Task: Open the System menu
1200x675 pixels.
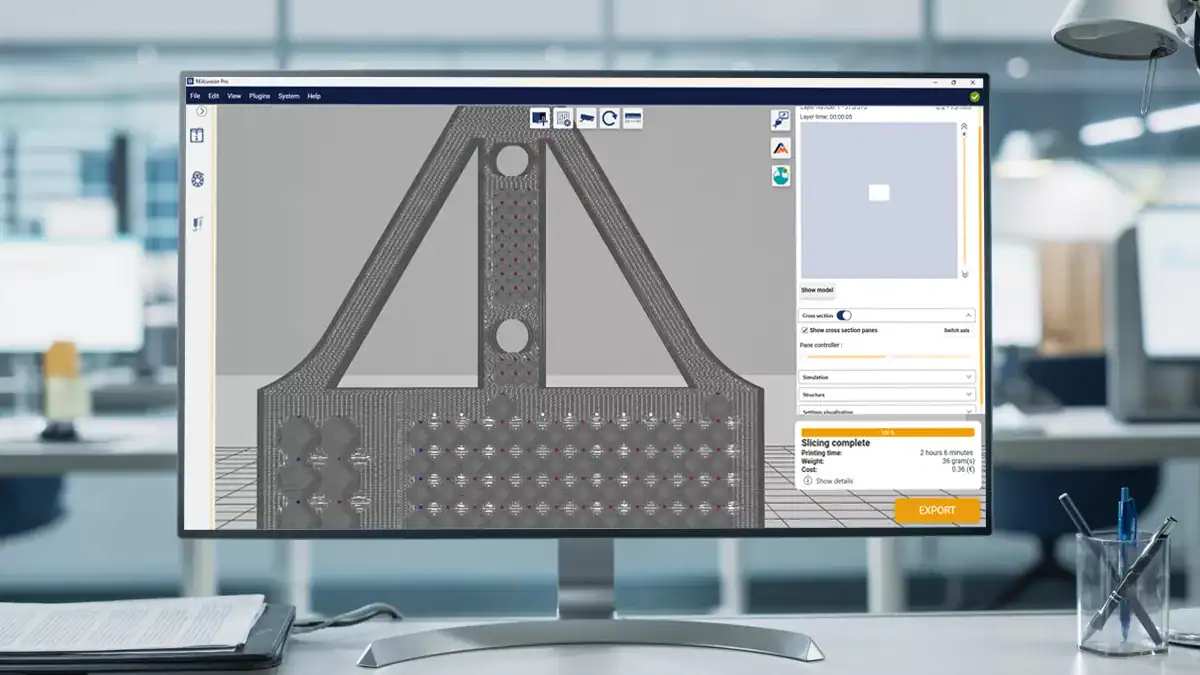Action: pyautogui.click(x=288, y=96)
